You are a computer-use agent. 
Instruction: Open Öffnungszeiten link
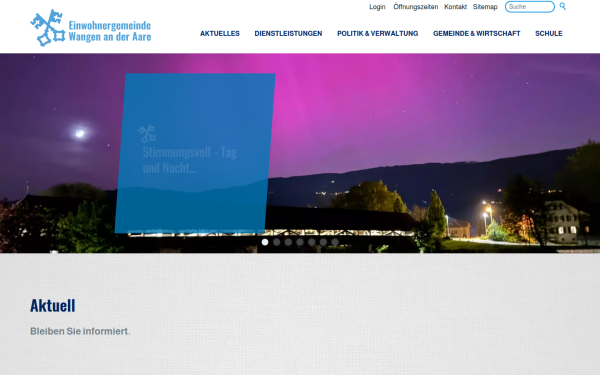[x=416, y=7]
